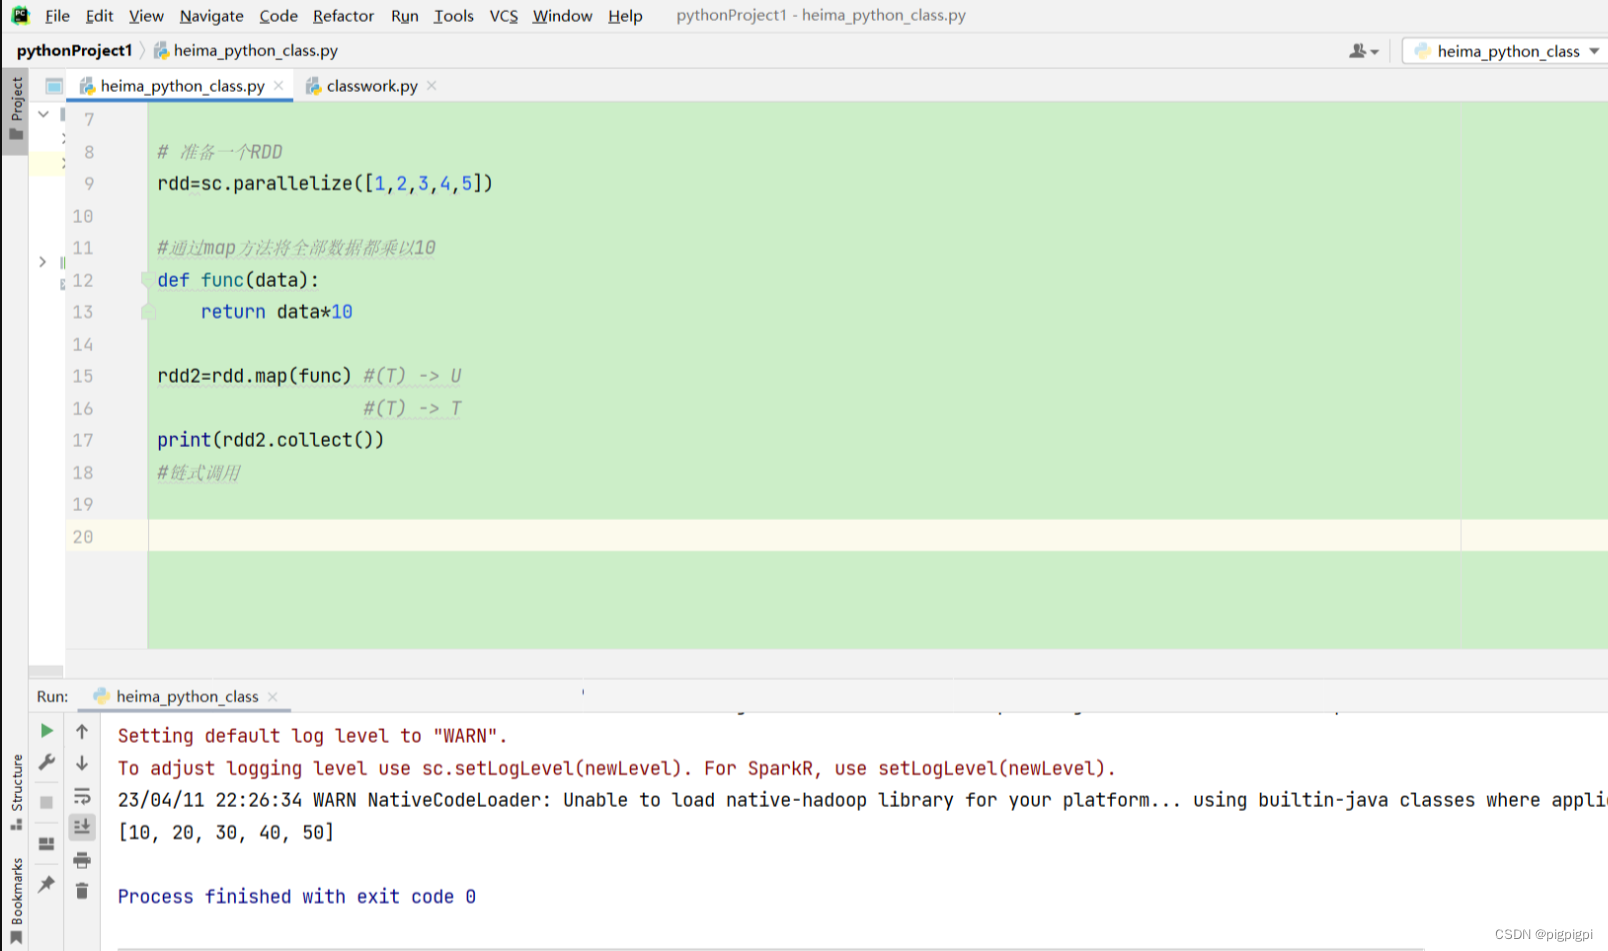Click the stop process square icon
Viewport: 1608px width, 951px height.
click(46, 802)
